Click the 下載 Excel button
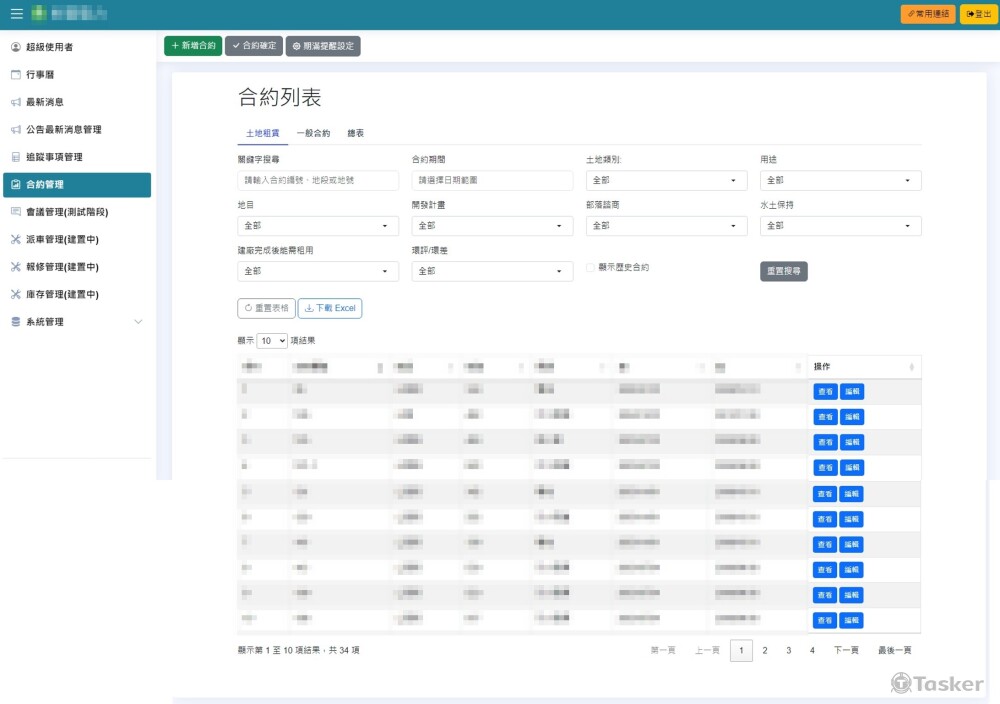The height and width of the screenshot is (704, 1000). (x=330, y=308)
